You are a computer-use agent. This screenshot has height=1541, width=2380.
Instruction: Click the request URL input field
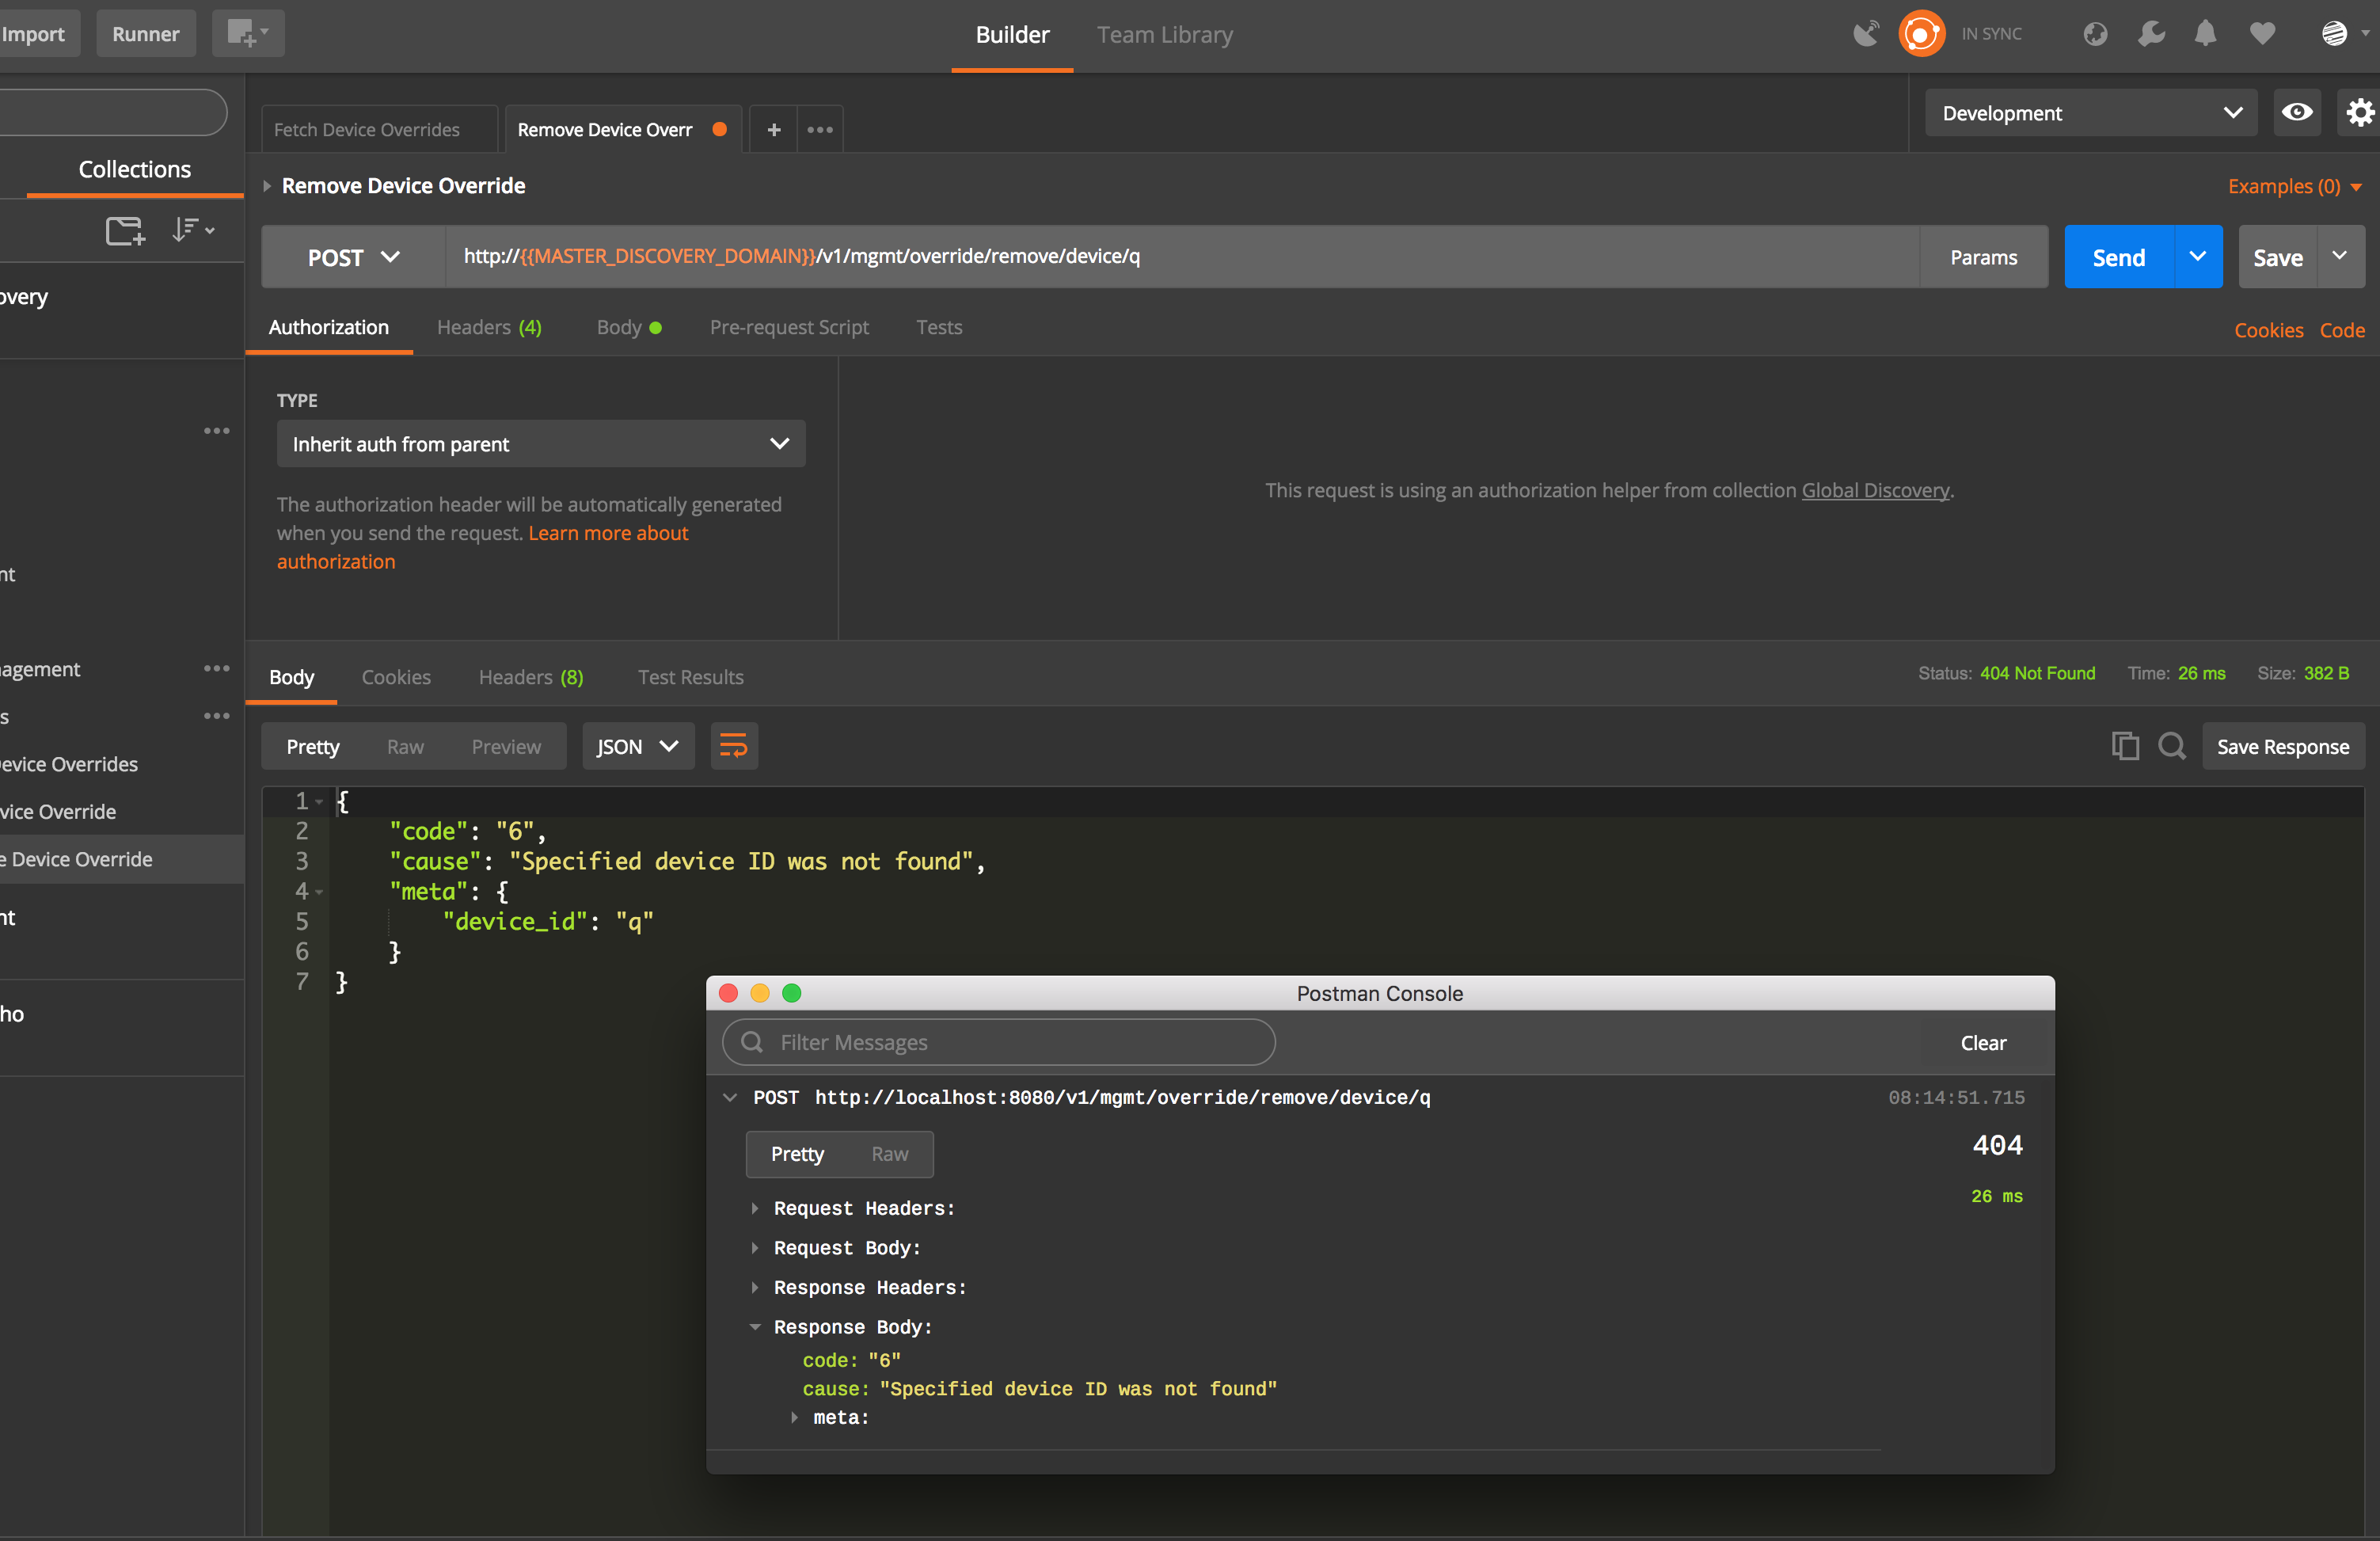click(1181, 257)
